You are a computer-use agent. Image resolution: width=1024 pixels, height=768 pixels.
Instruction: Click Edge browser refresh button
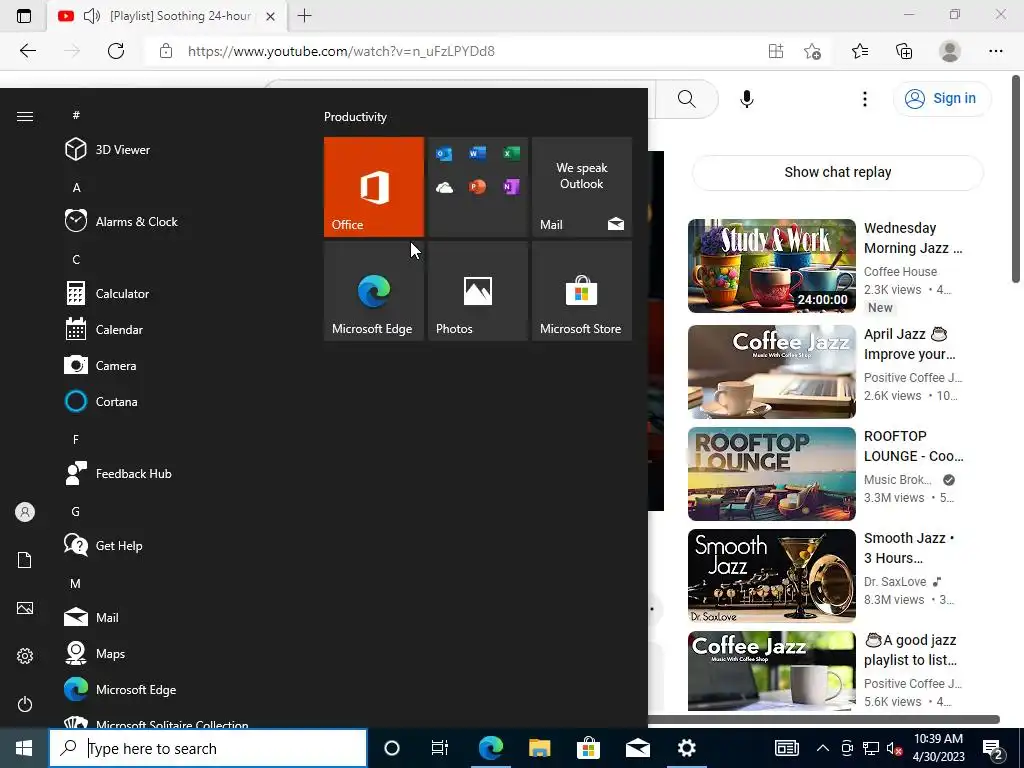click(116, 51)
